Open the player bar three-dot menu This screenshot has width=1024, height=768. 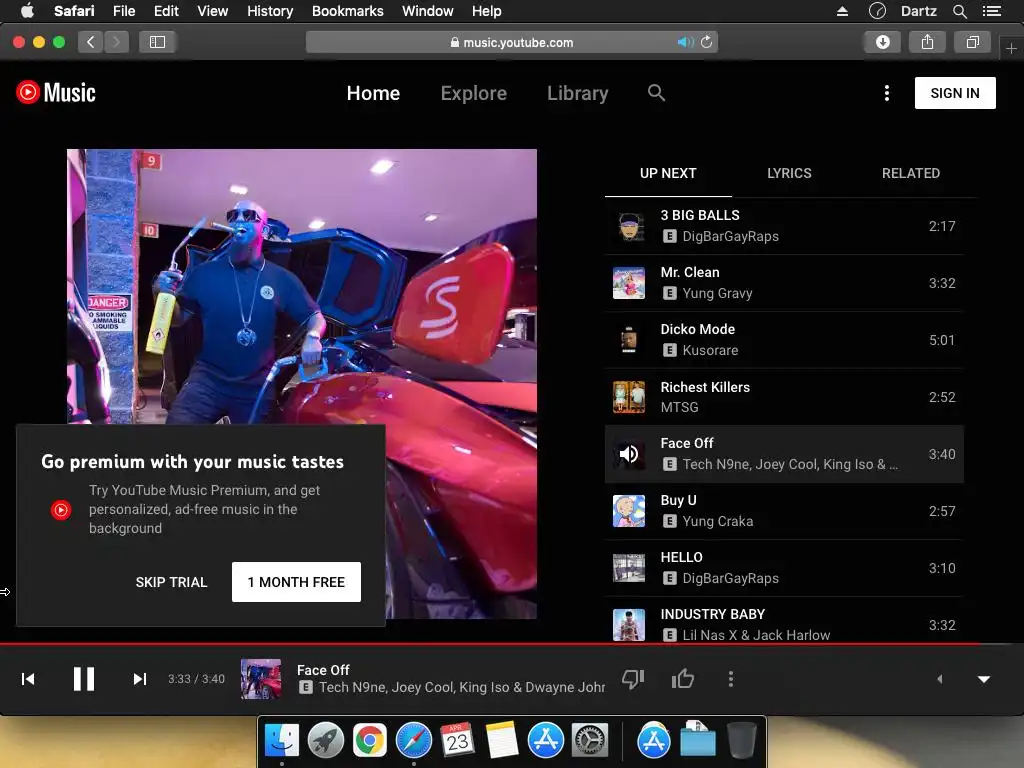coord(731,679)
